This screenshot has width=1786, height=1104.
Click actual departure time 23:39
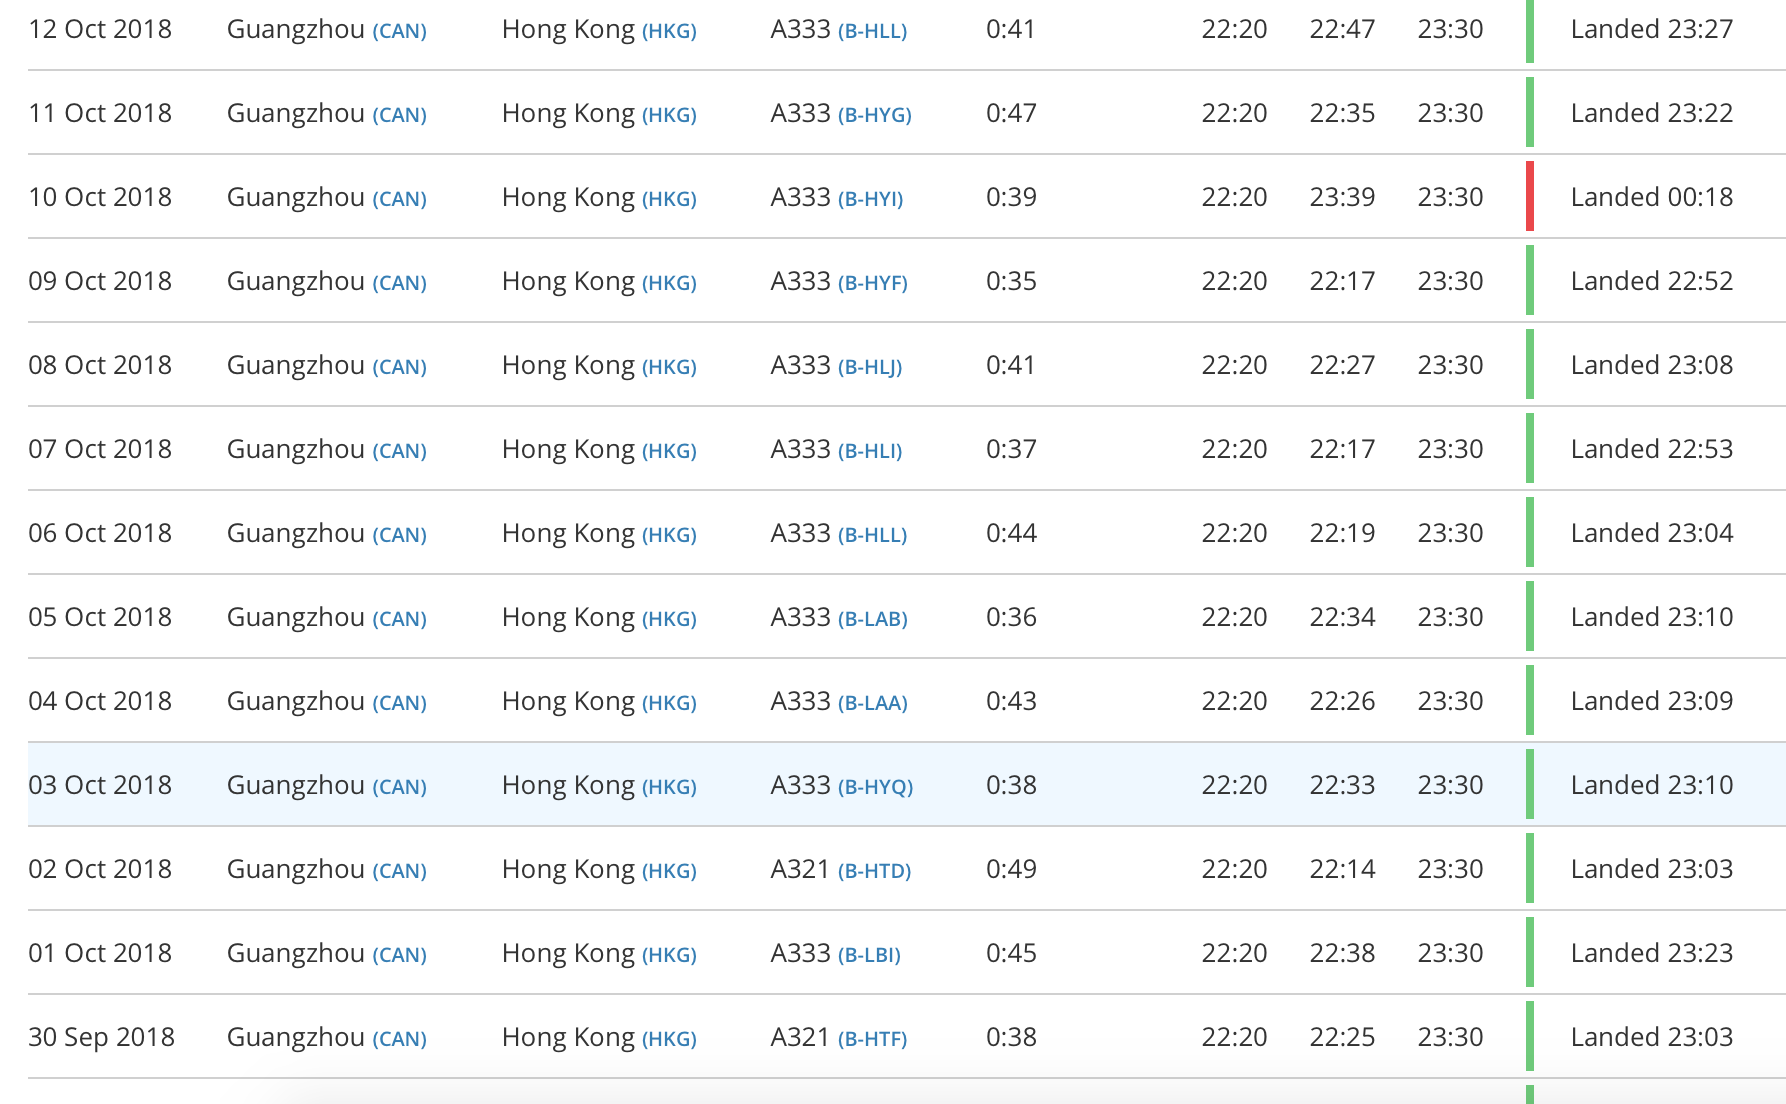(1342, 197)
